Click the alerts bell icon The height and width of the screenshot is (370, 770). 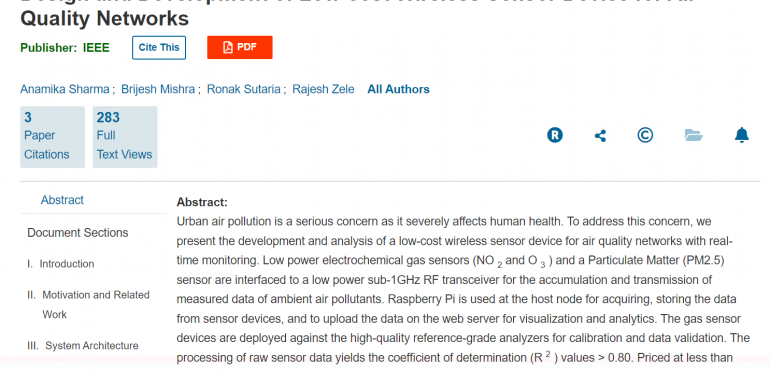click(742, 135)
